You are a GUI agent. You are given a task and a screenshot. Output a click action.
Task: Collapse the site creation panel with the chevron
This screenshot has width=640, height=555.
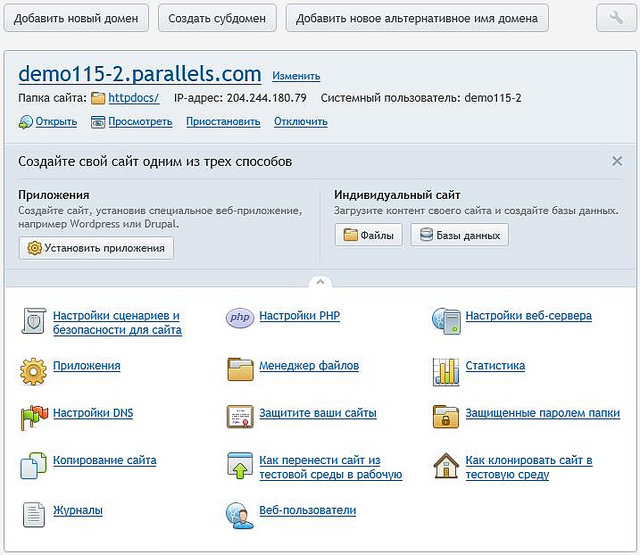[320, 282]
